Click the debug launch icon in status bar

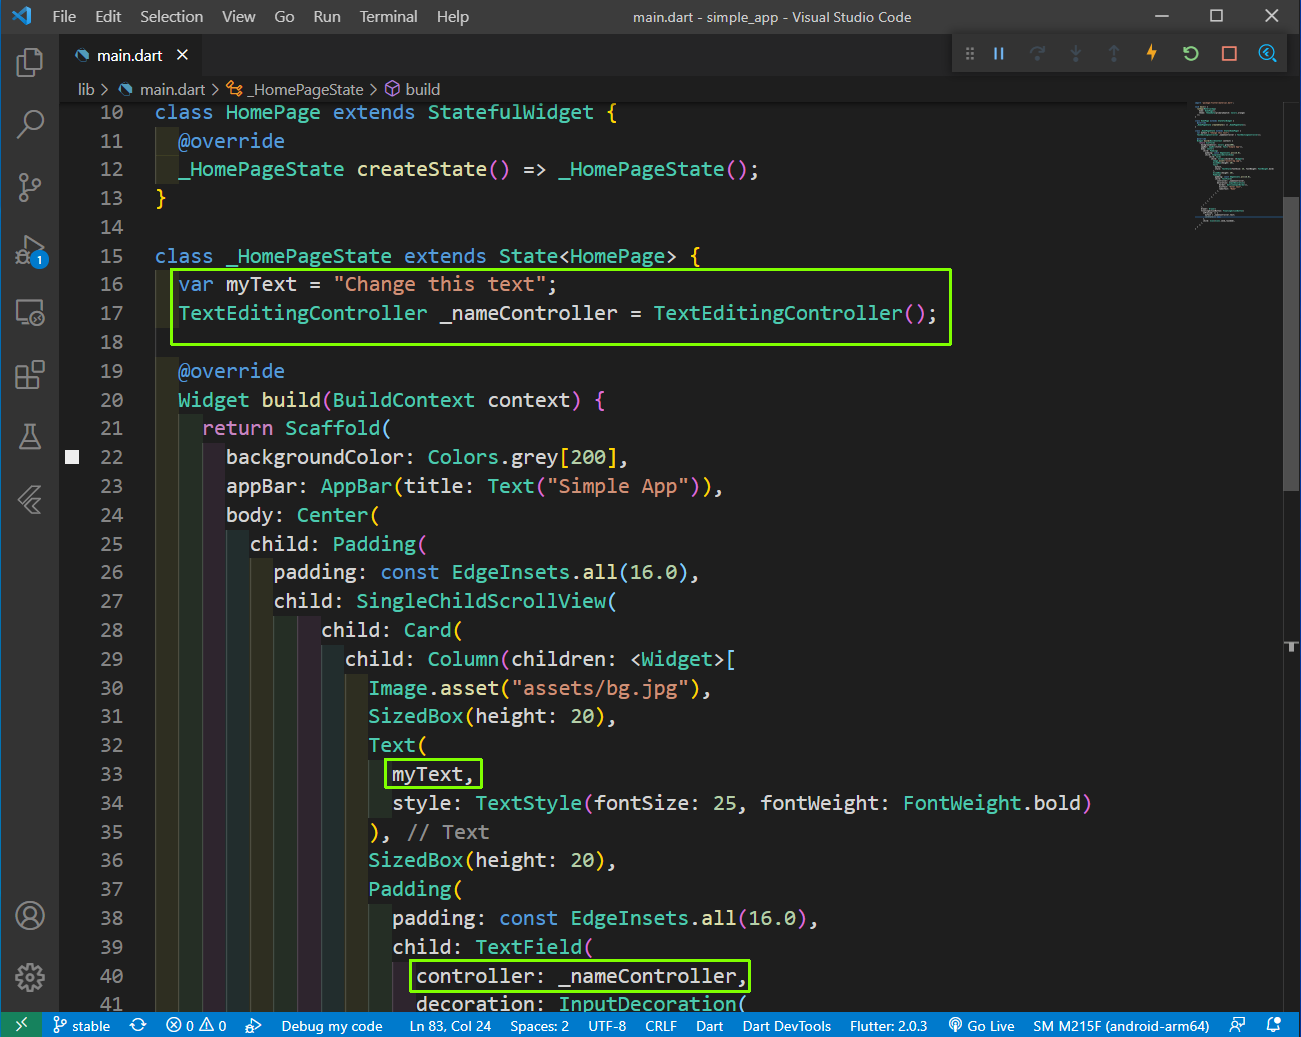253,1025
